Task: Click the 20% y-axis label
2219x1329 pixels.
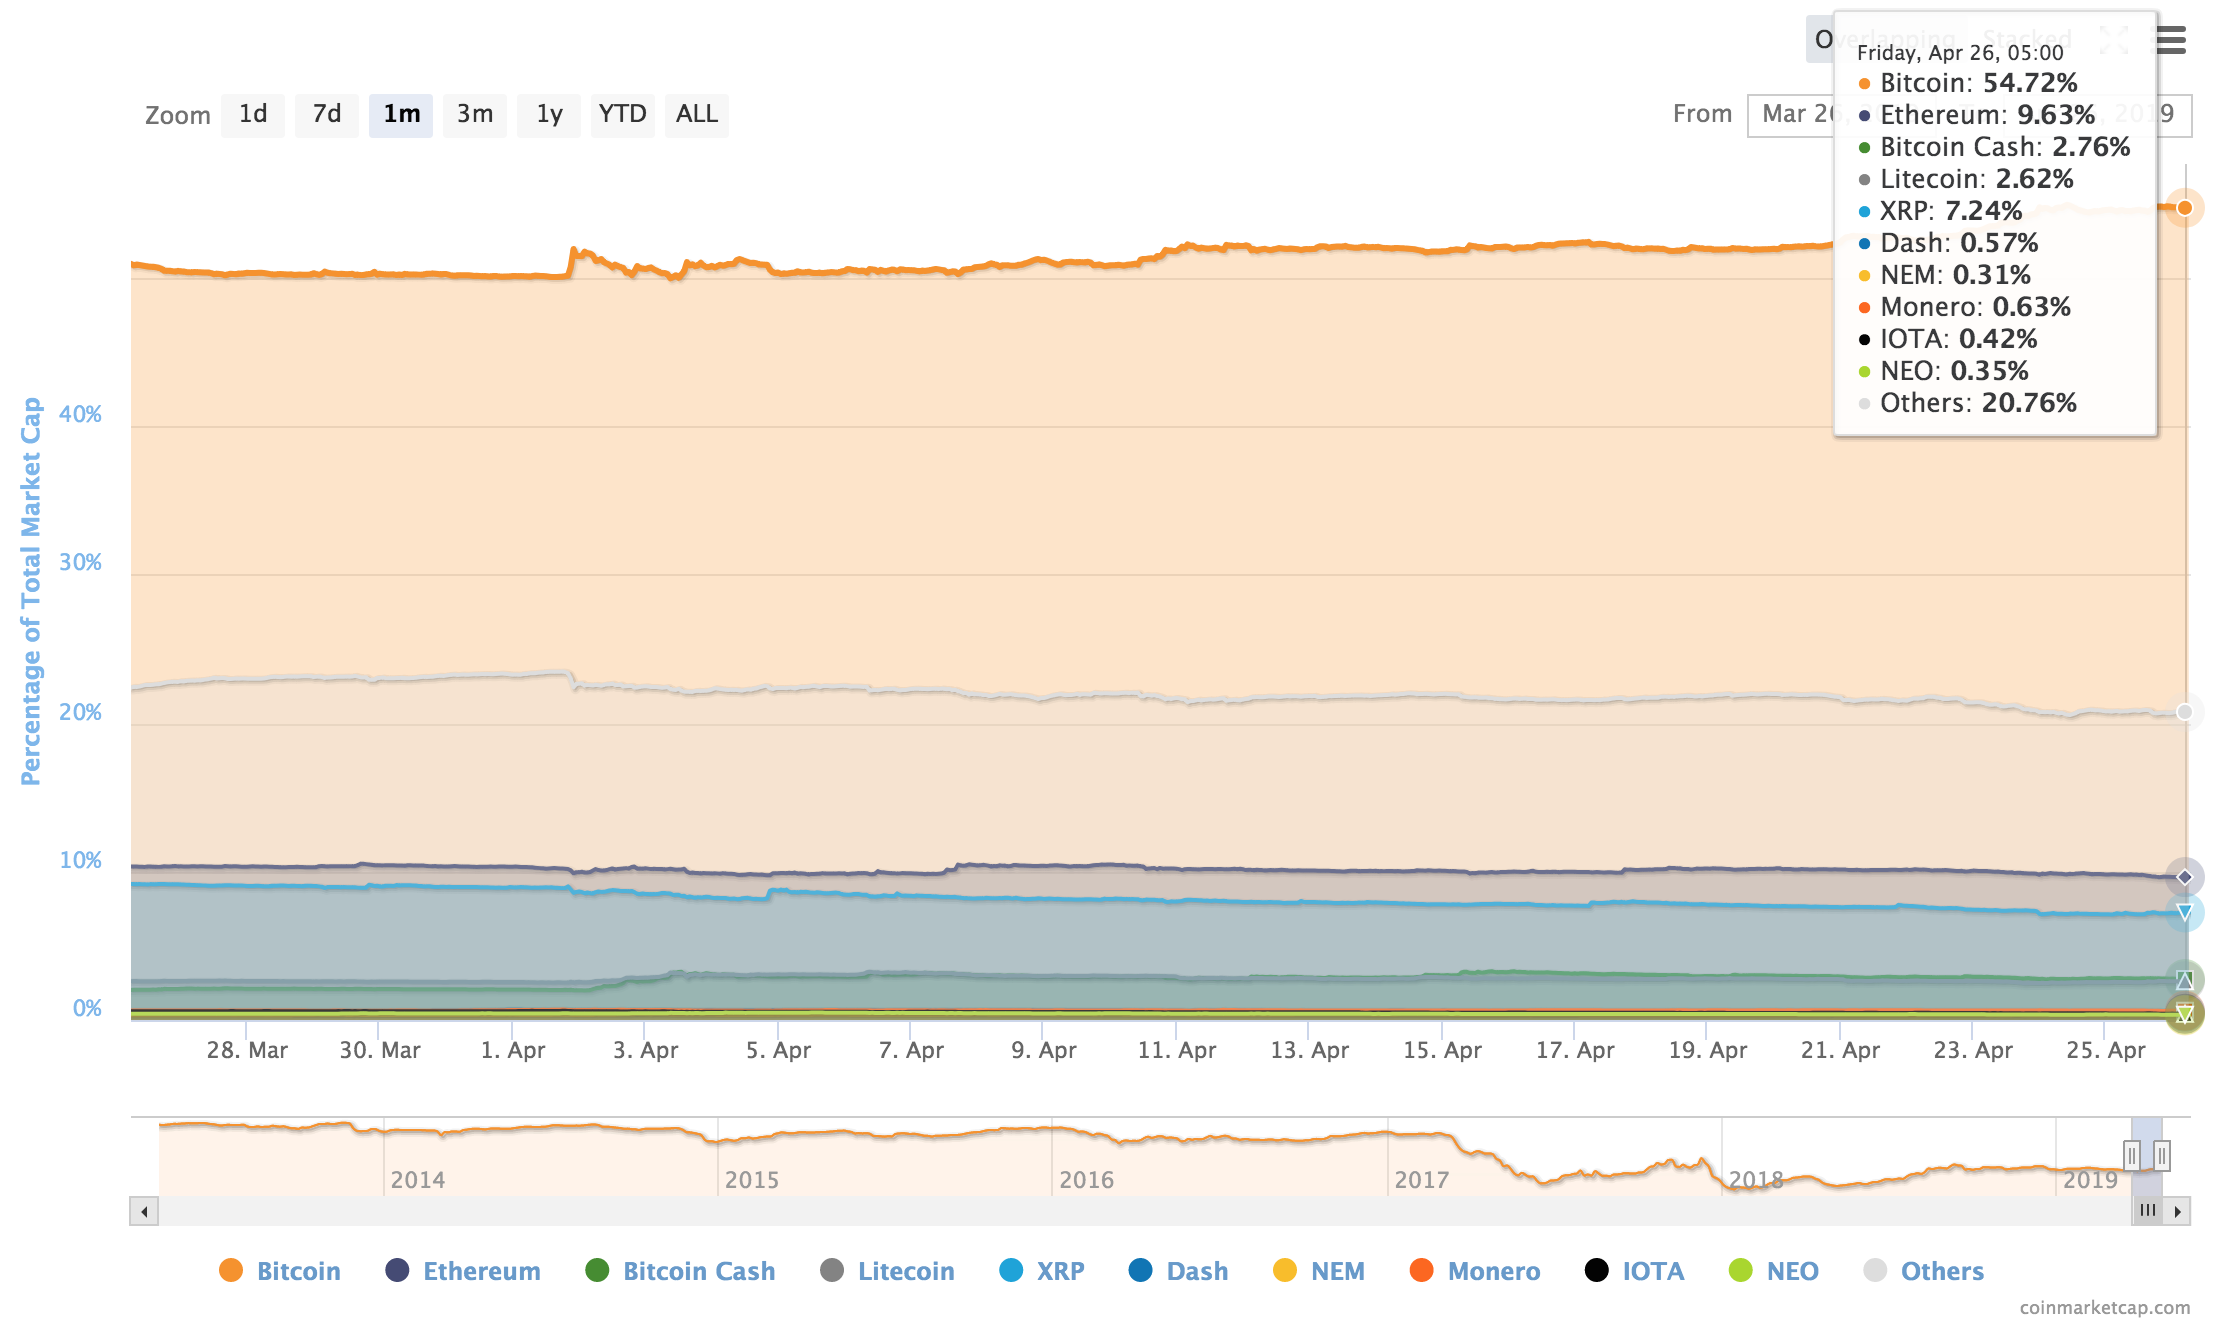Action: pos(80,712)
